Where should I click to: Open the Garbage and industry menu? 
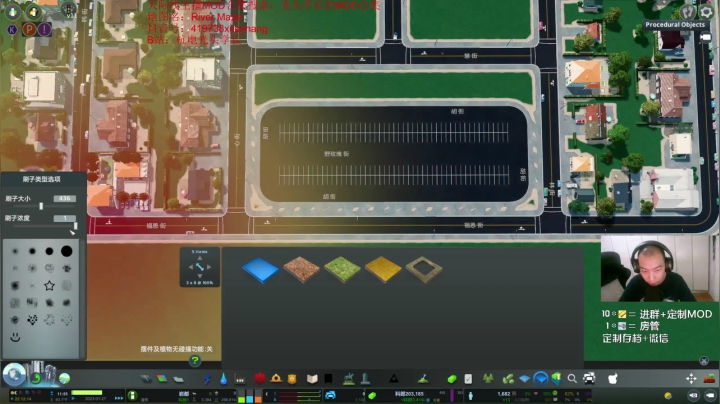(240, 379)
